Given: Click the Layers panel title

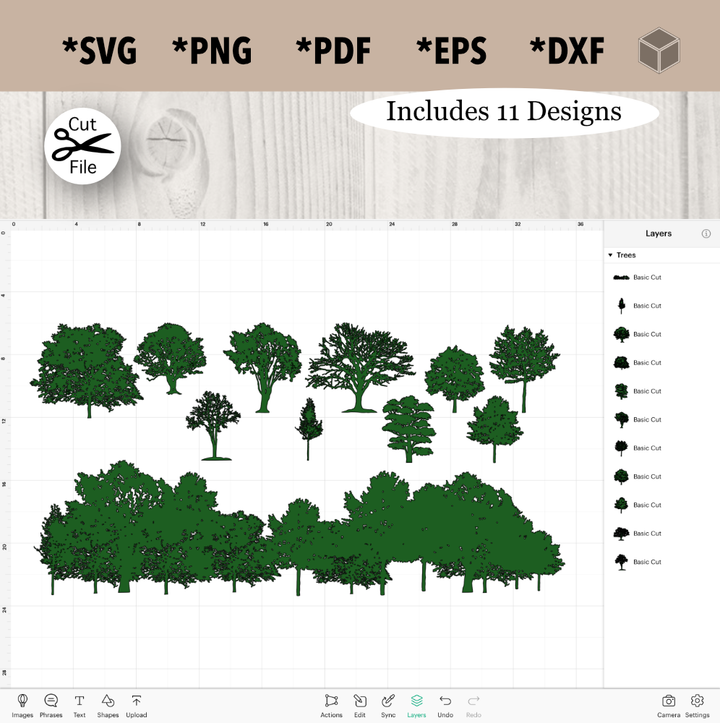Looking at the screenshot, I should 658,233.
